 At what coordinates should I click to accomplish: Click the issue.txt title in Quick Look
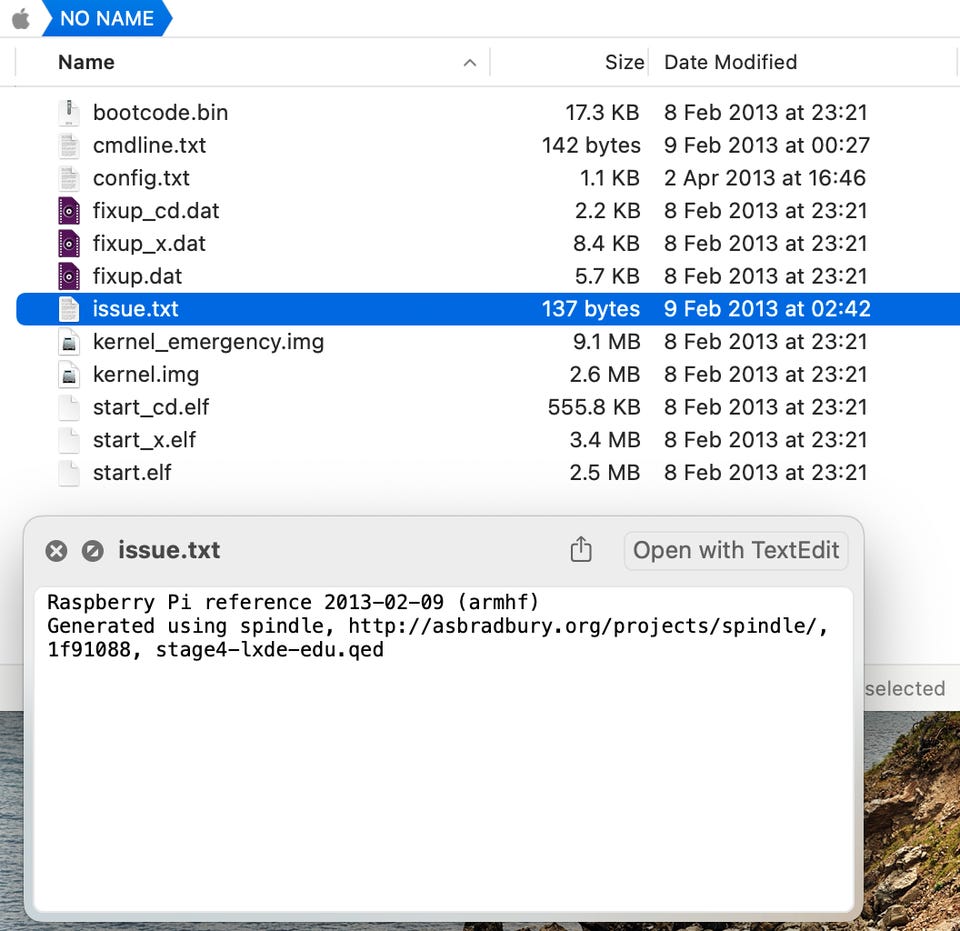(x=169, y=550)
